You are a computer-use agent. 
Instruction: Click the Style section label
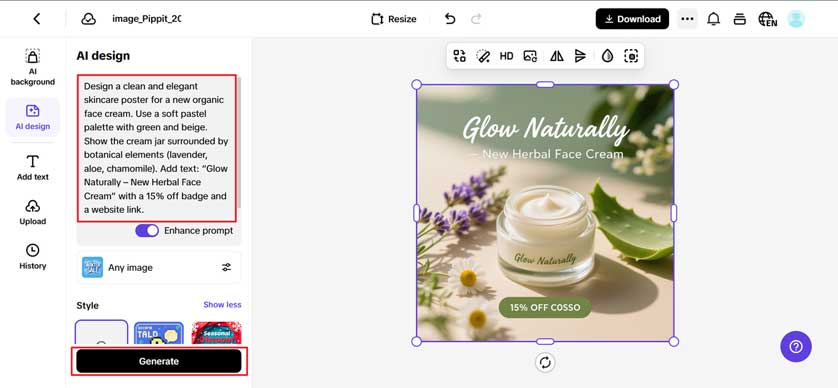(88, 305)
